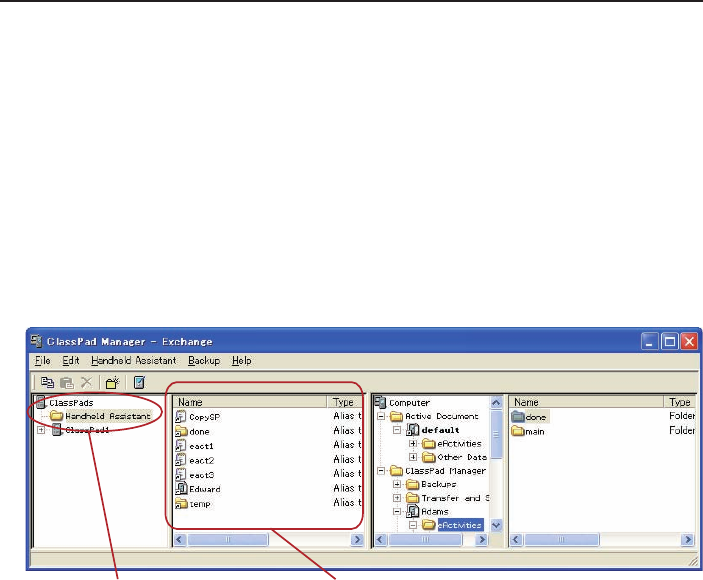
Task: Select the eact3 alias file
Action: 201,475
